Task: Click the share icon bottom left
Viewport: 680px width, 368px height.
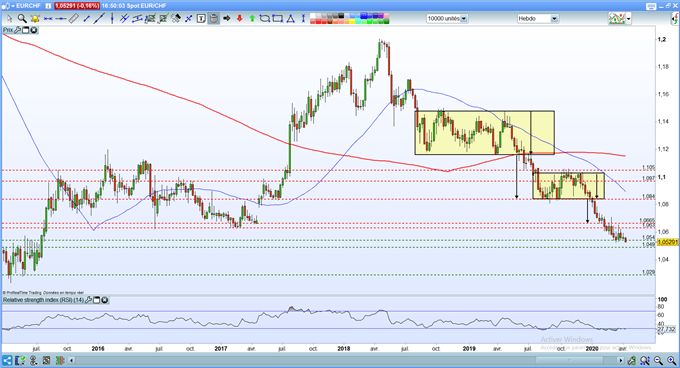Action: click(7, 360)
